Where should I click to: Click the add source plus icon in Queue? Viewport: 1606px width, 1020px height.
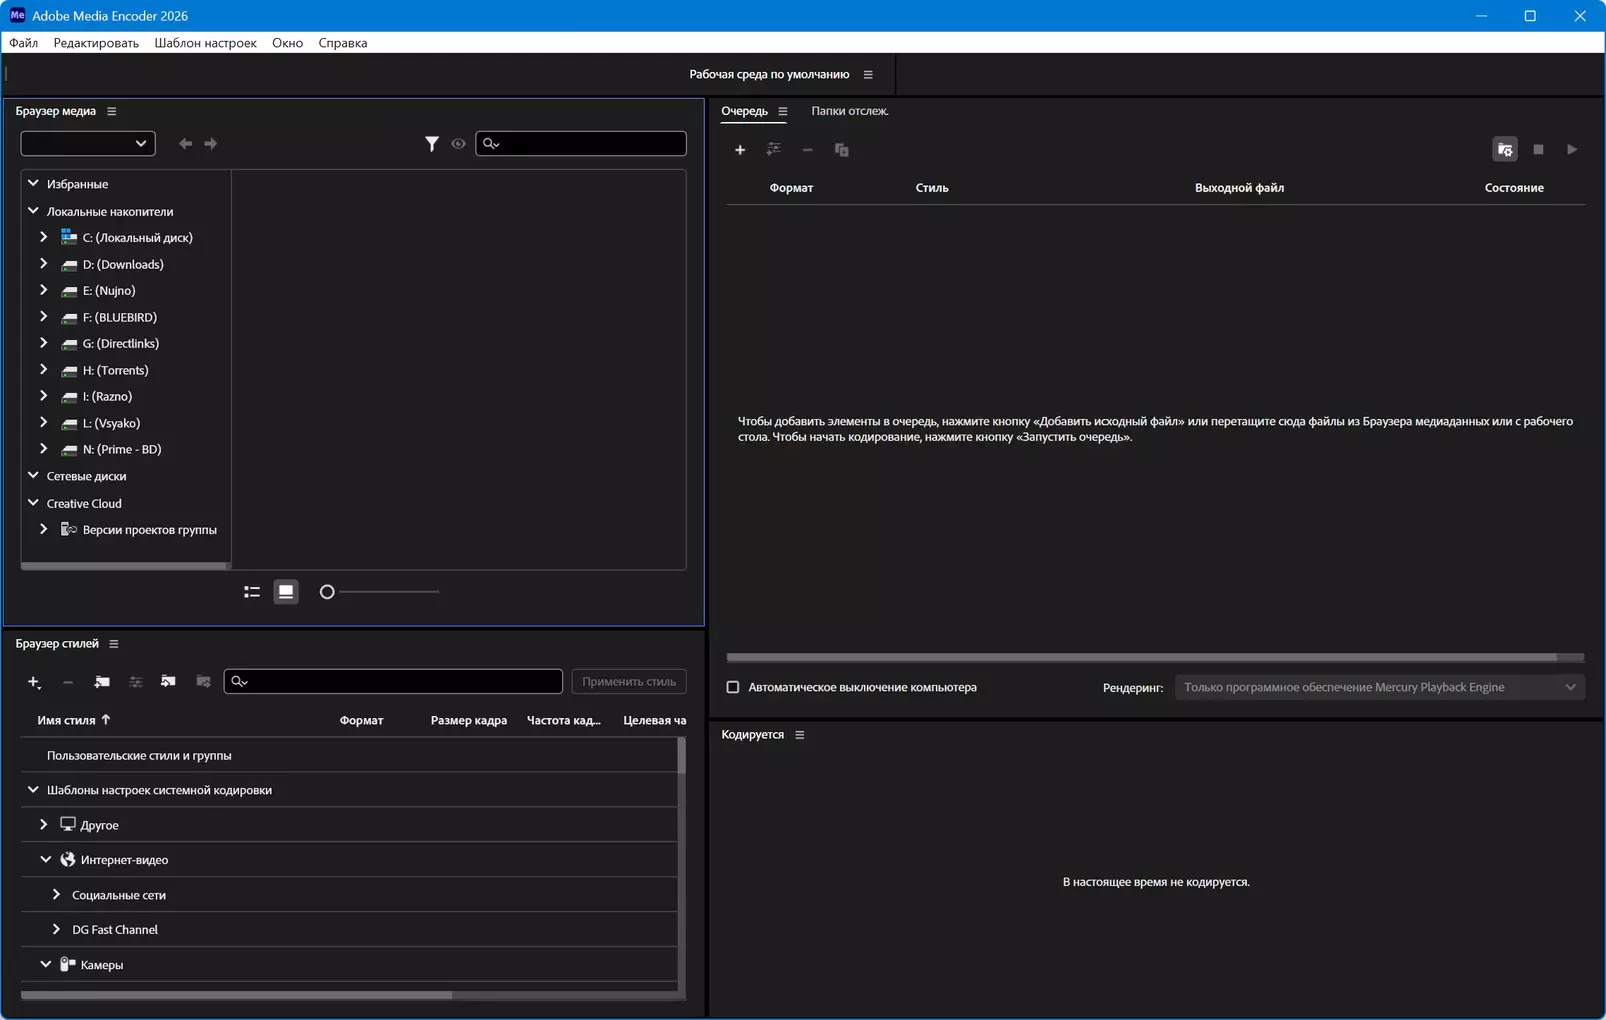tap(740, 150)
